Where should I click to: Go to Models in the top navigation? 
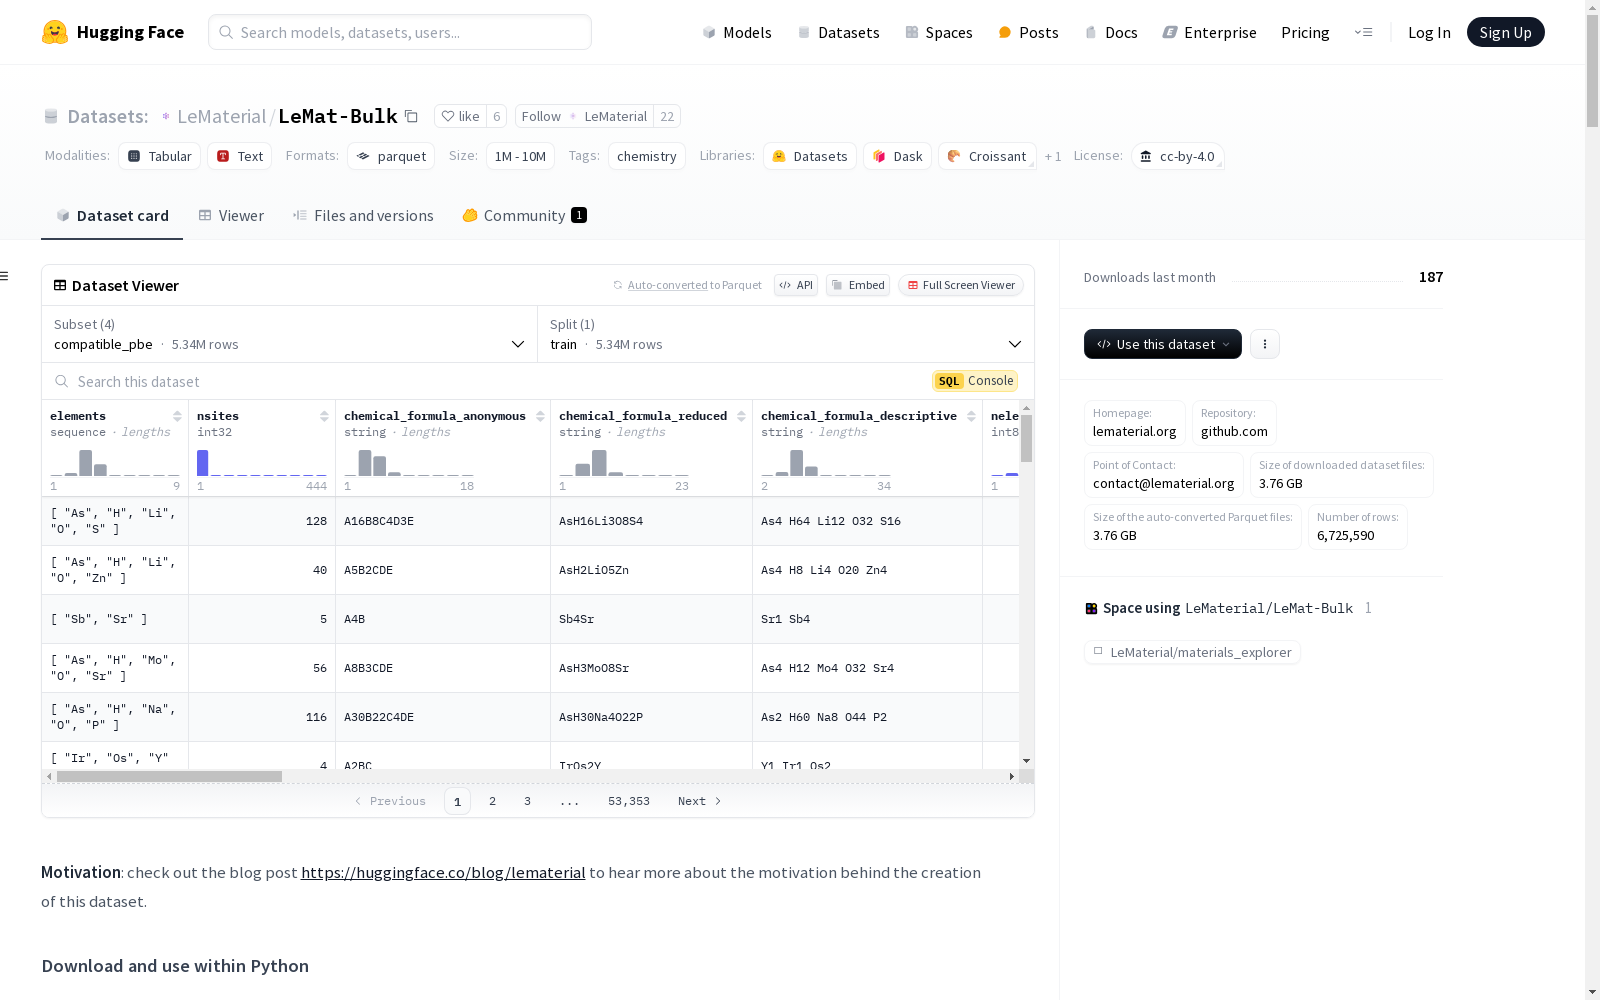pos(737,32)
